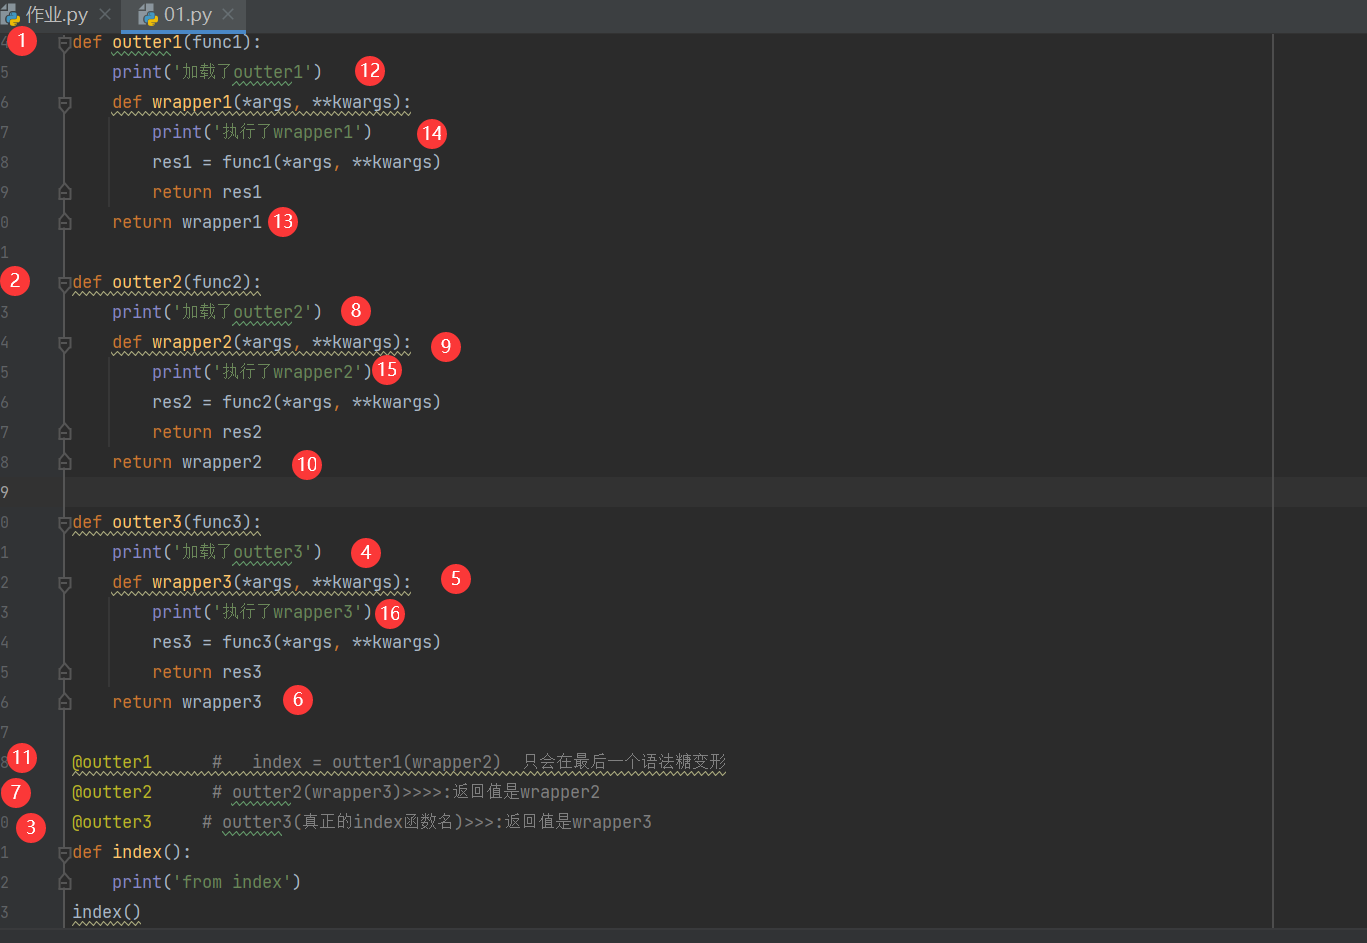This screenshot has width=1367, height=943.
Task: Click the @outter3 decorator
Action: (112, 822)
